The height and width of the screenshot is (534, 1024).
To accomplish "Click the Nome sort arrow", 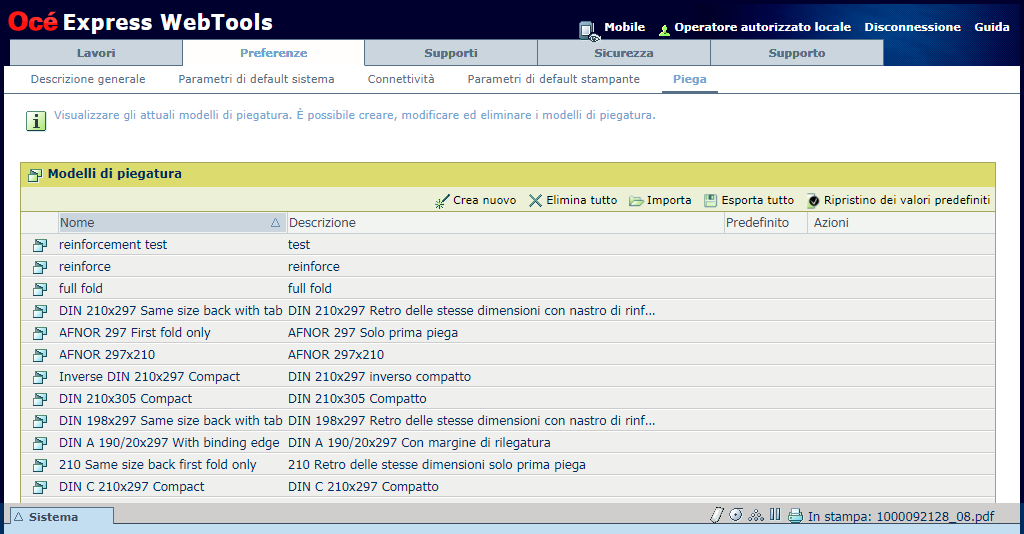I will pyautogui.click(x=276, y=223).
